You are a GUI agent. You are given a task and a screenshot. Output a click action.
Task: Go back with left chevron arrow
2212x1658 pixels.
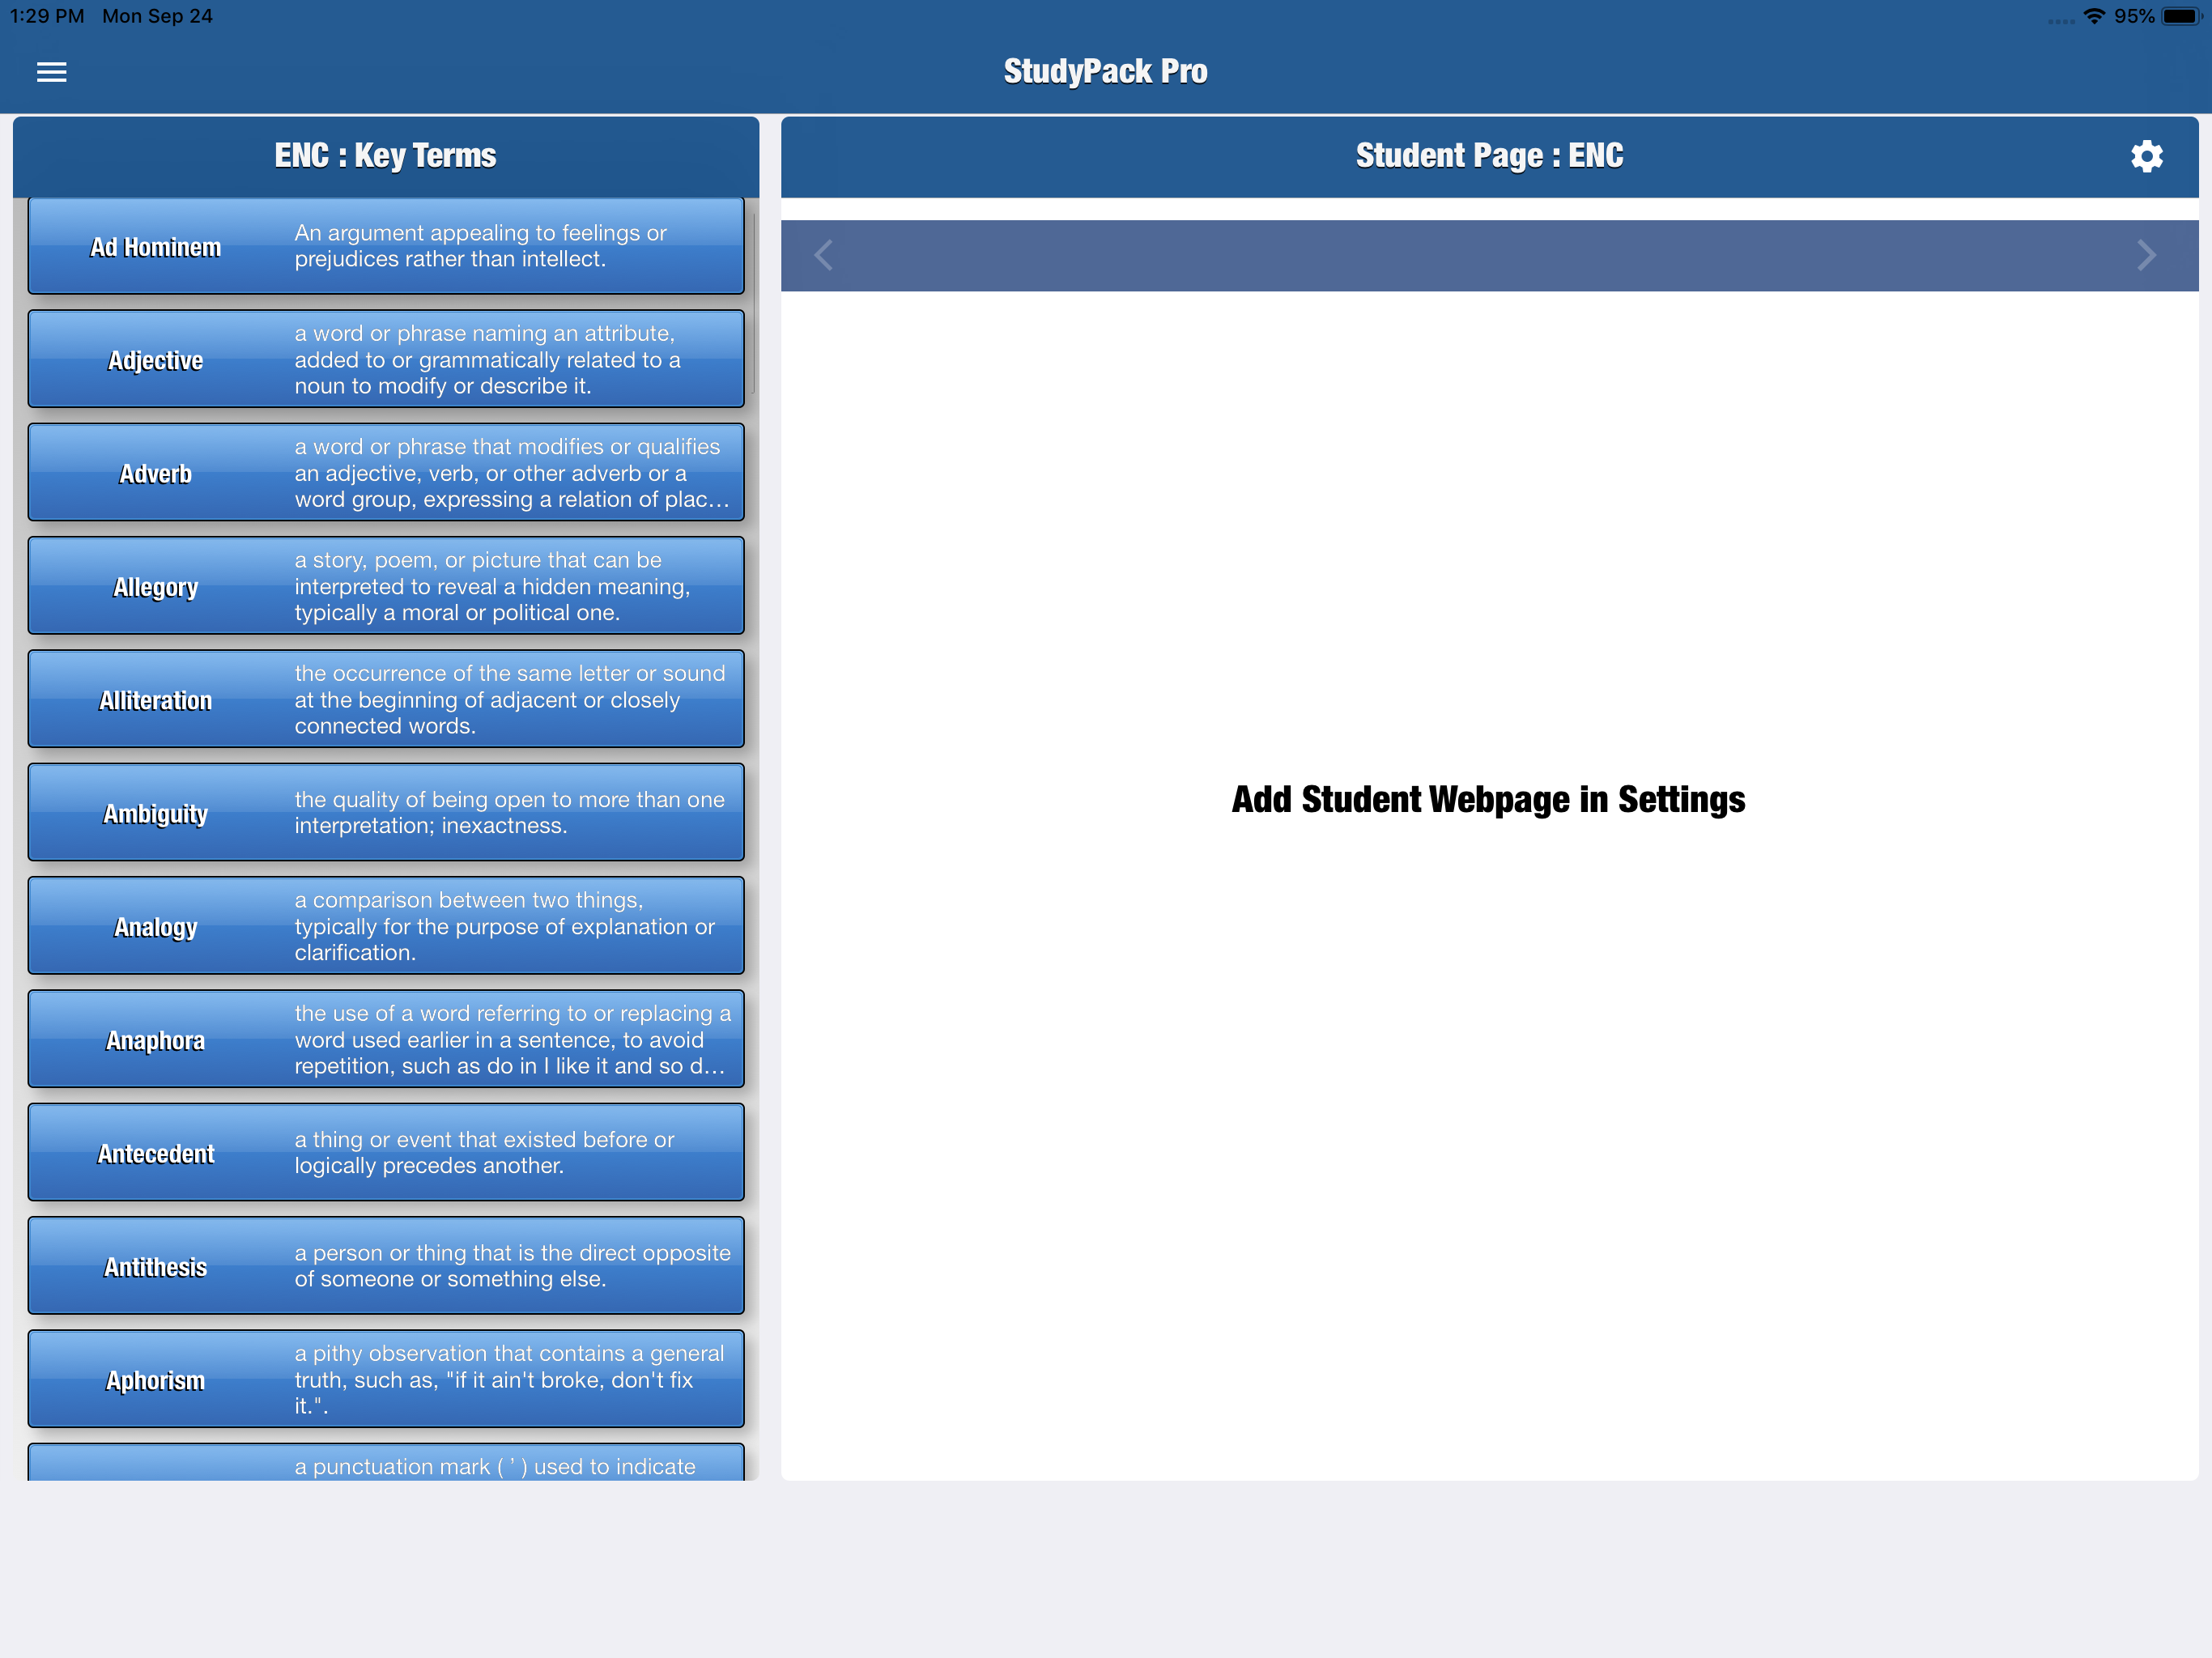click(823, 255)
